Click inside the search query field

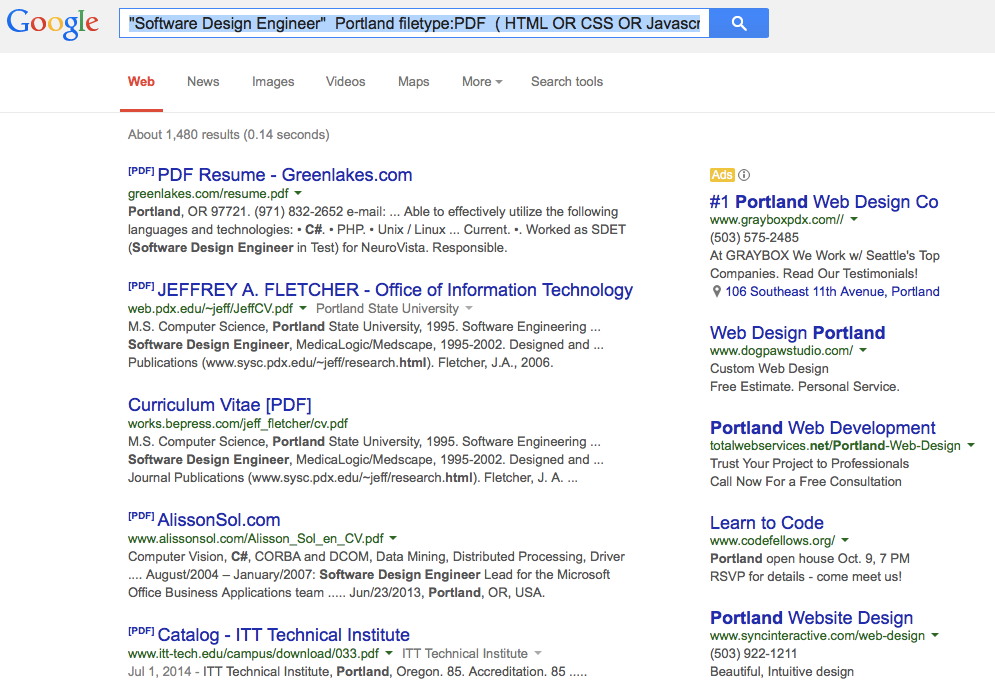[x=414, y=23]
